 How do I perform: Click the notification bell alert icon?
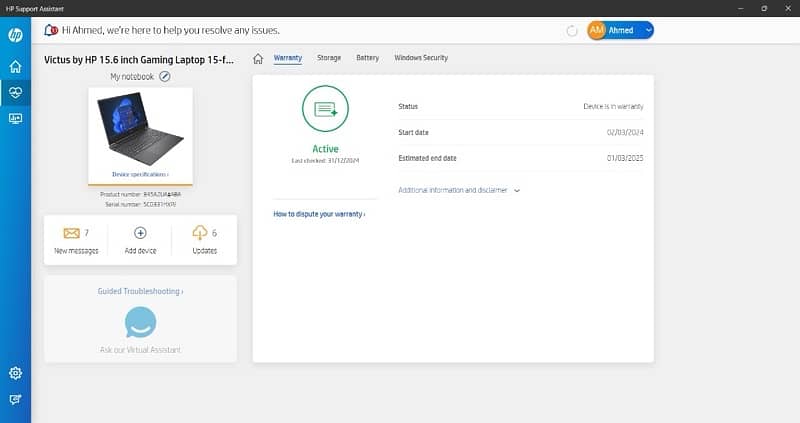[51, 31]
